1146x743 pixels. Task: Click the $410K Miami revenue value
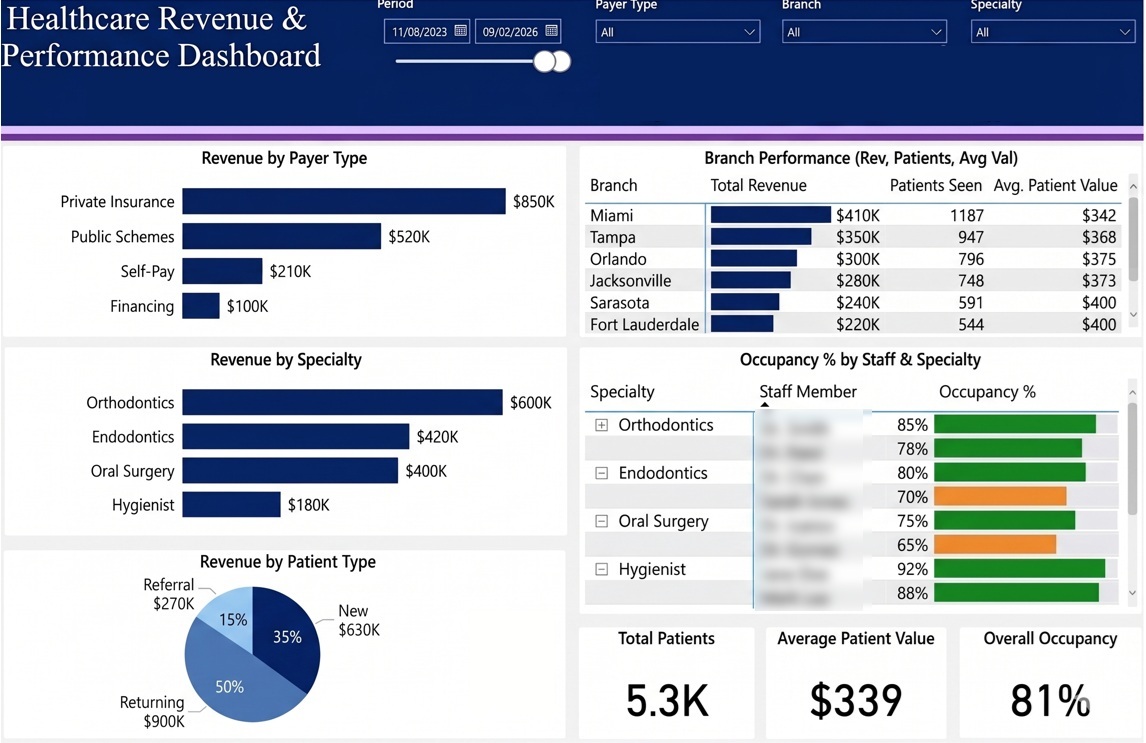[x=858, y=216]
